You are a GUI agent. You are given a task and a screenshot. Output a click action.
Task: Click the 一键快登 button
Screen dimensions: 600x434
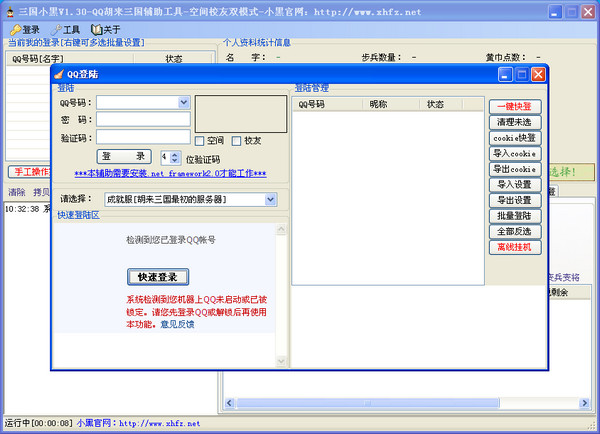(515, 106)
